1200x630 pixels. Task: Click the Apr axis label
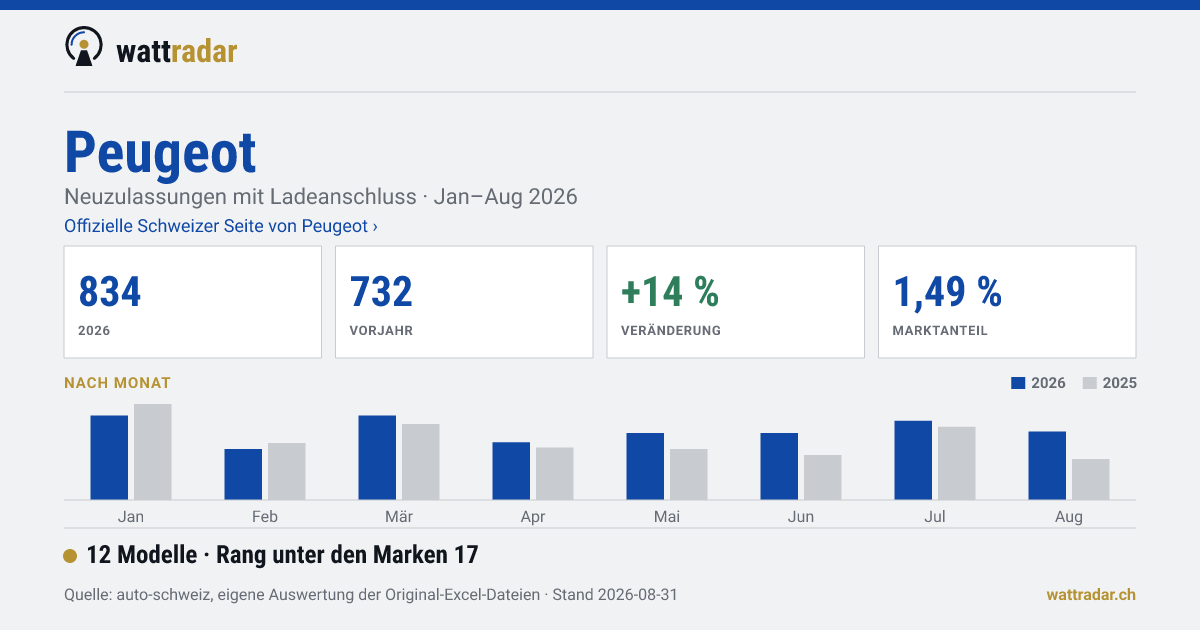click(533, 516)
